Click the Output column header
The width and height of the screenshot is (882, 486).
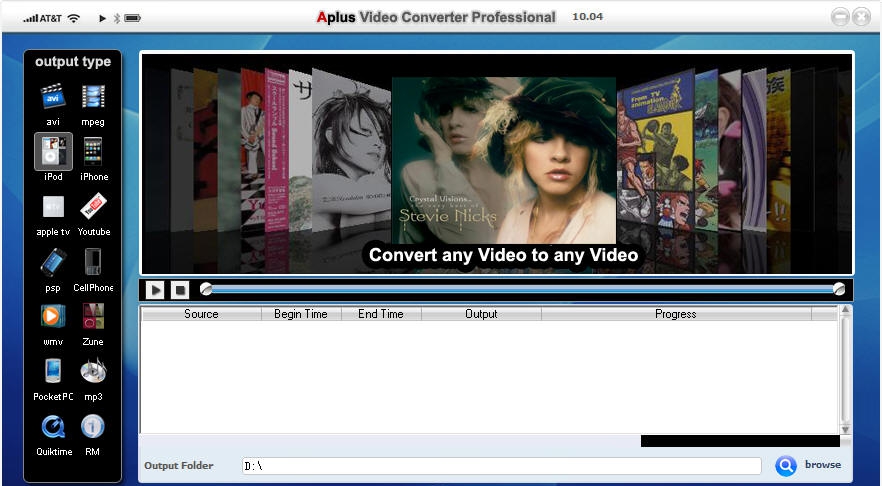pos(481,314)
